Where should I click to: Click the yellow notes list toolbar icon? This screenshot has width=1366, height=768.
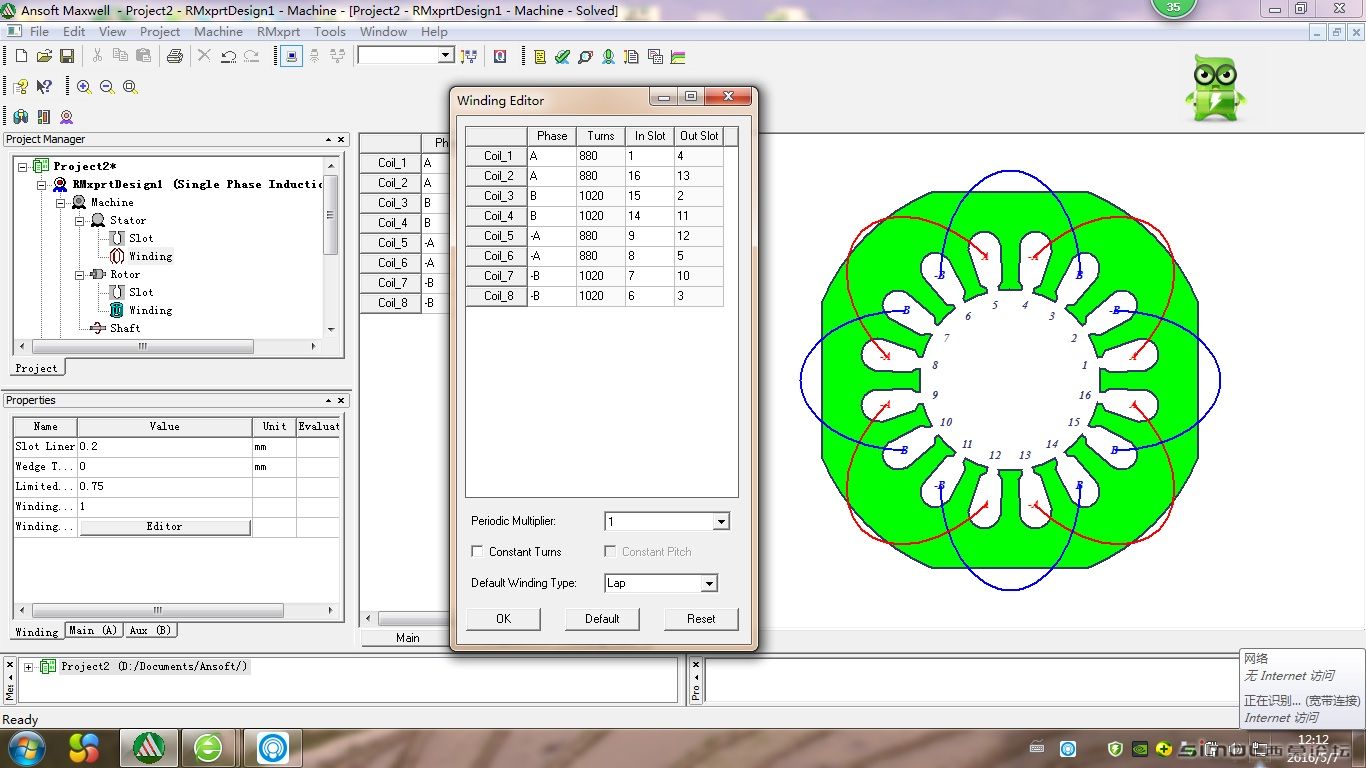pyautogui.click(x=540, y=56)
